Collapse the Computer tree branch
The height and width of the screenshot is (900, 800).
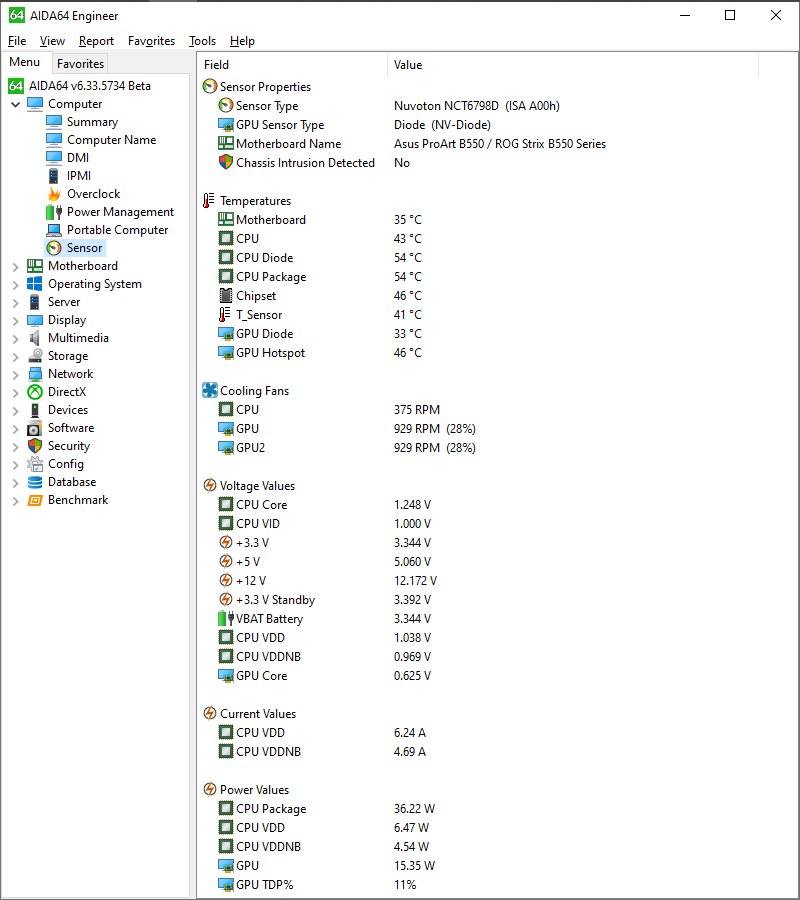point(14,103)
